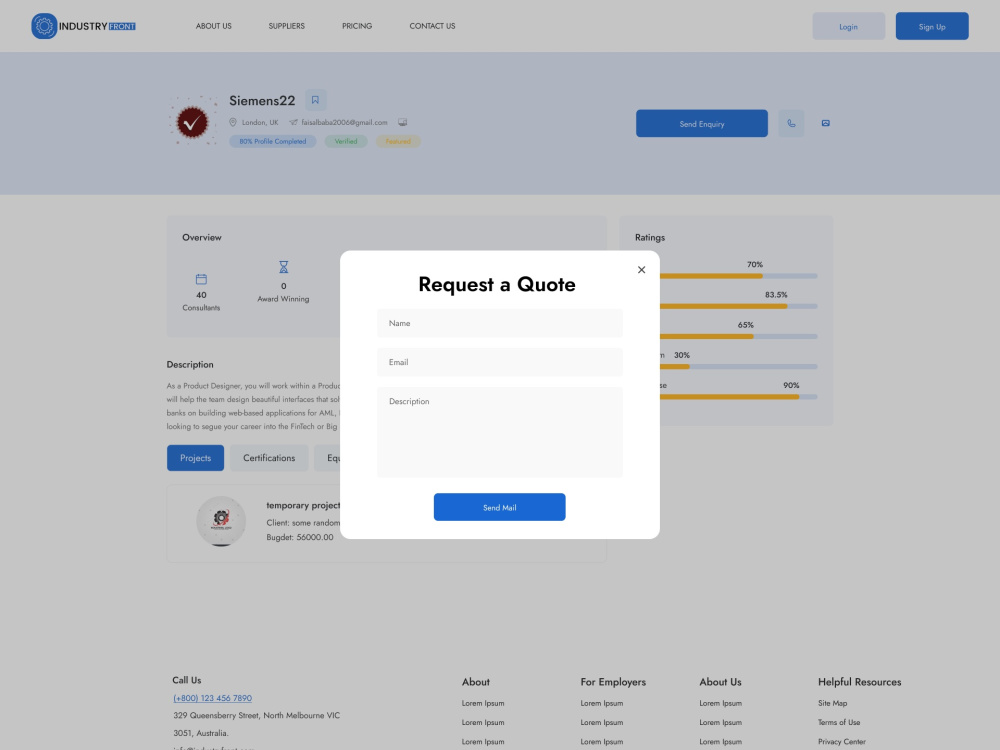Close the Request a Quote dialog

pos(641,269)
